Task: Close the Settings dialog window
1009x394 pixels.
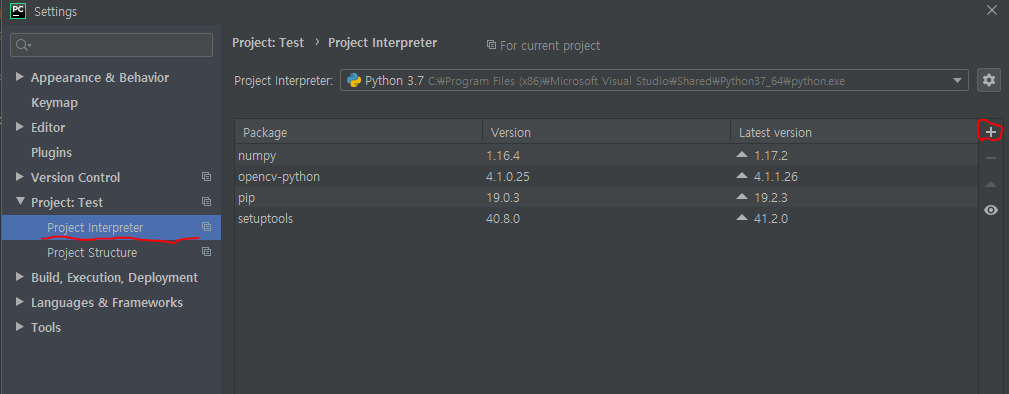Action: (991, 10)
